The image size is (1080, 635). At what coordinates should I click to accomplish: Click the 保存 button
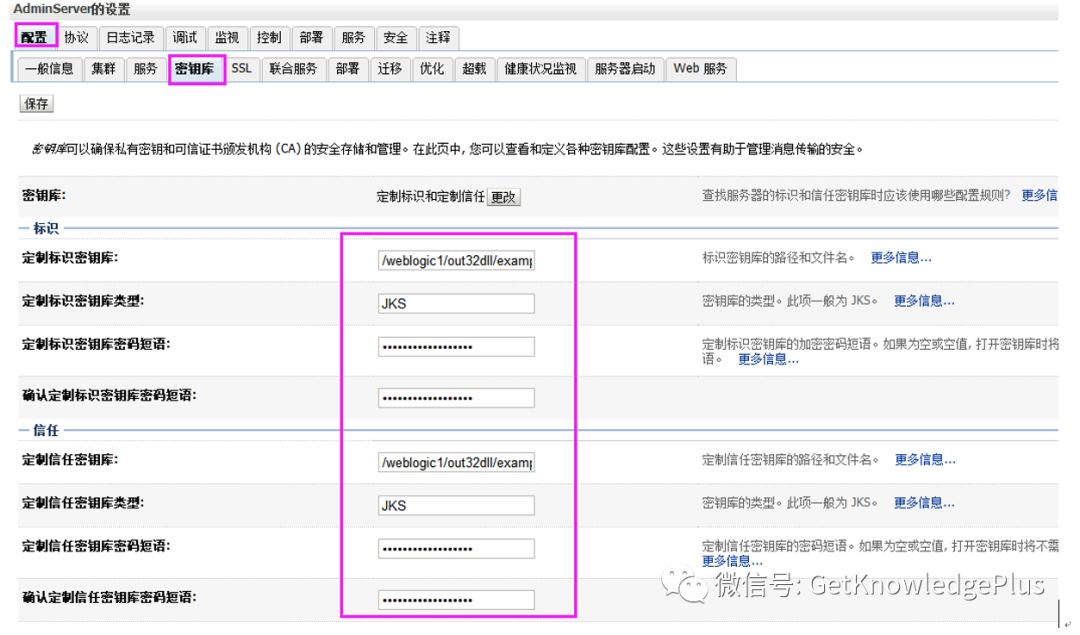pyautogui.click(x=35, y=103)
